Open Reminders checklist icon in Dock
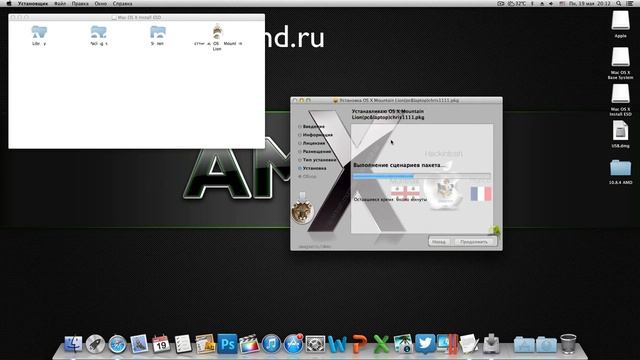The height and width of the screenshot is (360, 640). [183, 344]
